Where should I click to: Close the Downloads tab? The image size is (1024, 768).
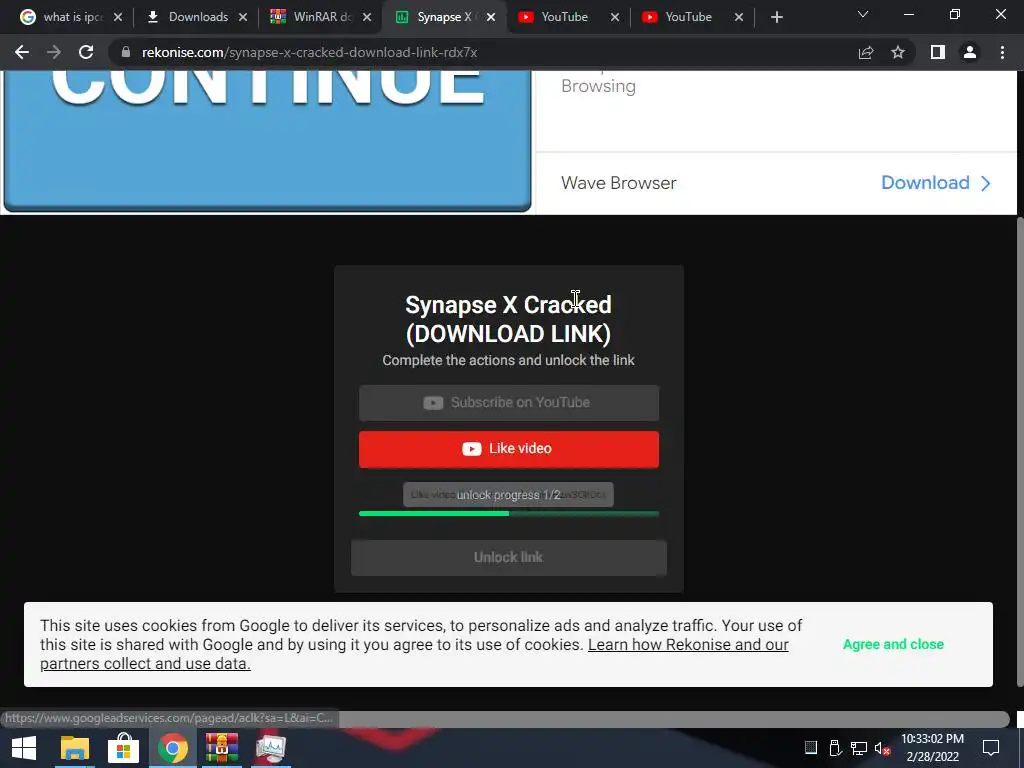[243, 17]
